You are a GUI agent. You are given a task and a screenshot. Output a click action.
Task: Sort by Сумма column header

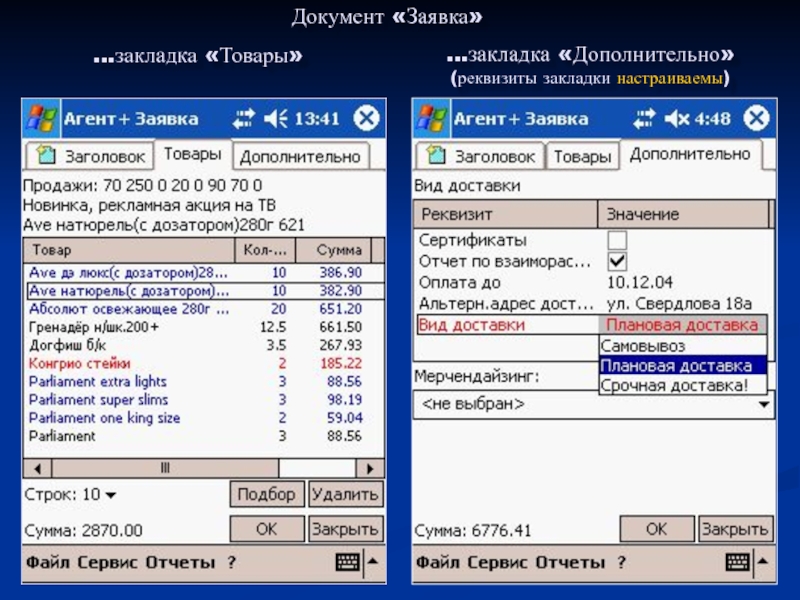(334, 250)
